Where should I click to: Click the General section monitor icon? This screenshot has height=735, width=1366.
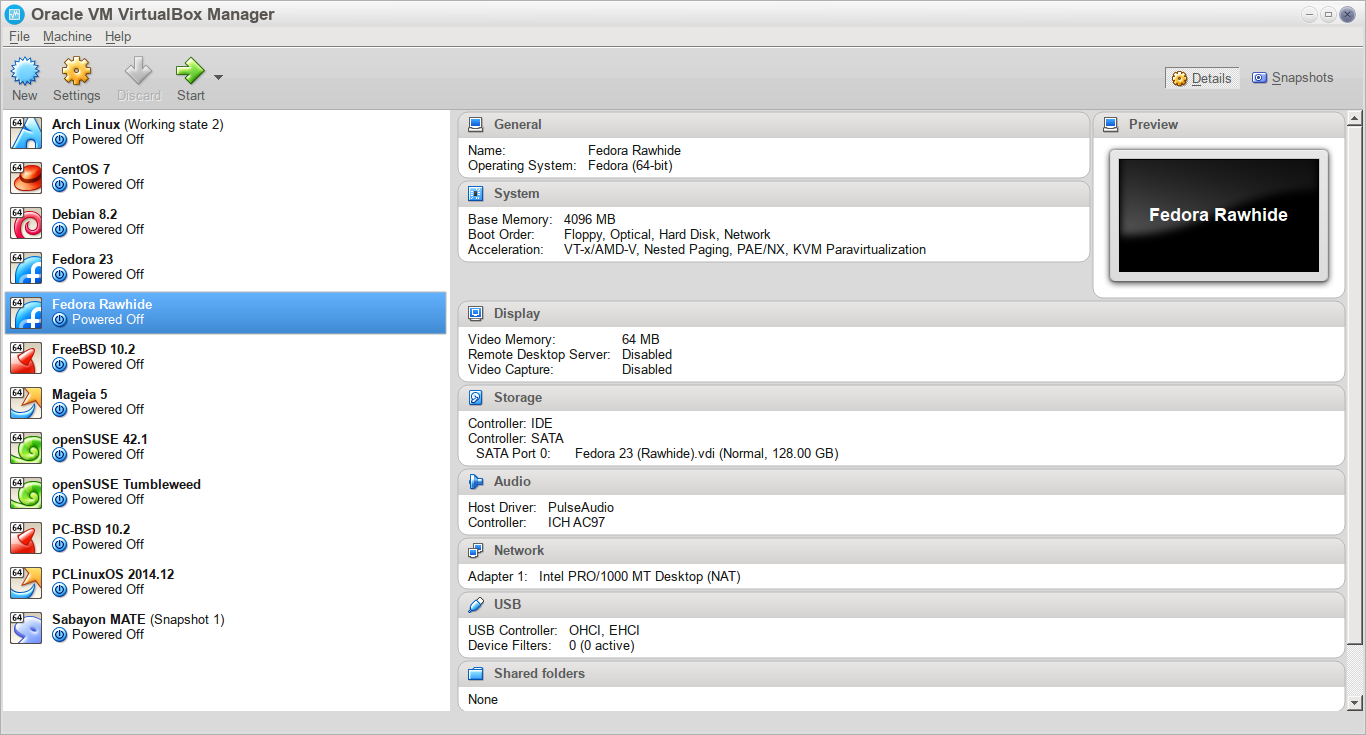tap(476, 125)
